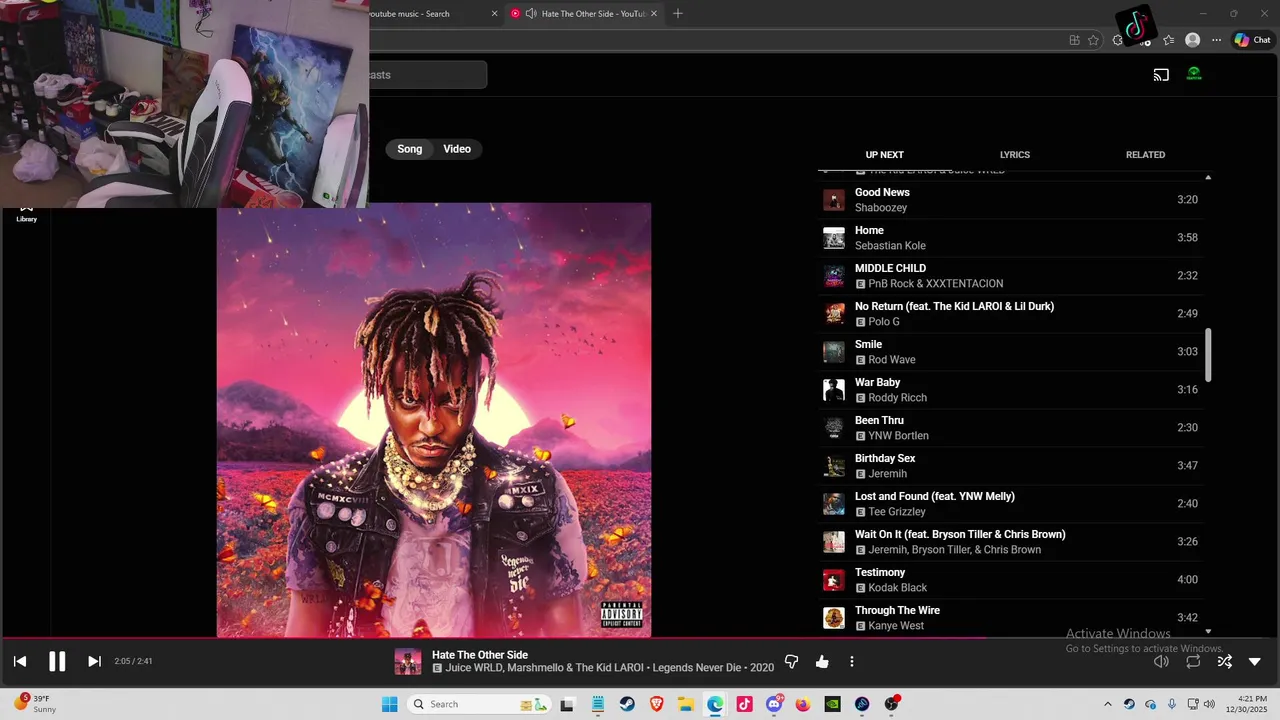The height and width of the screenshot is (720, 1280).
Task: Dislike Hate The Other Side
Action: click(x=791, y=662)
